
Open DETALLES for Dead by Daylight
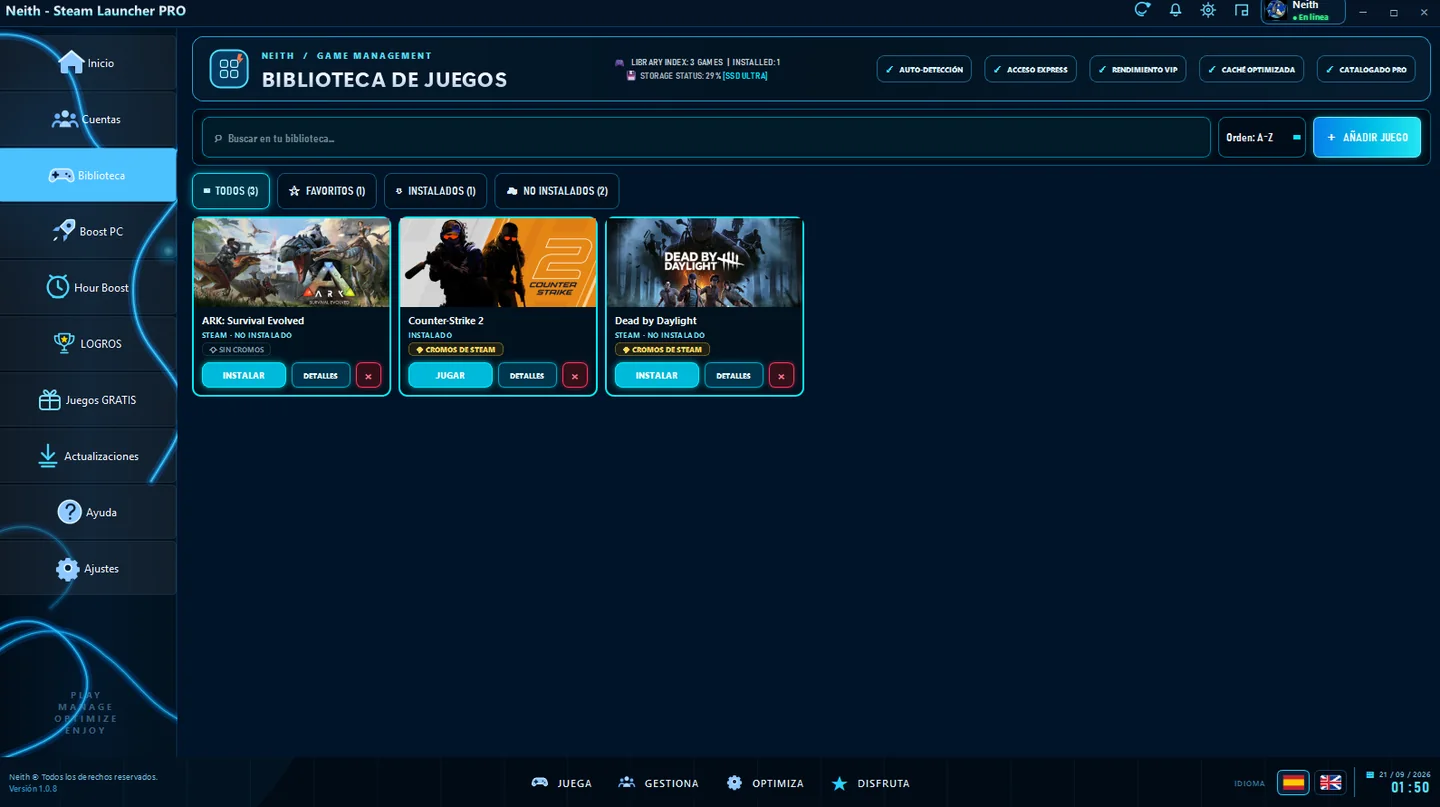734,375
